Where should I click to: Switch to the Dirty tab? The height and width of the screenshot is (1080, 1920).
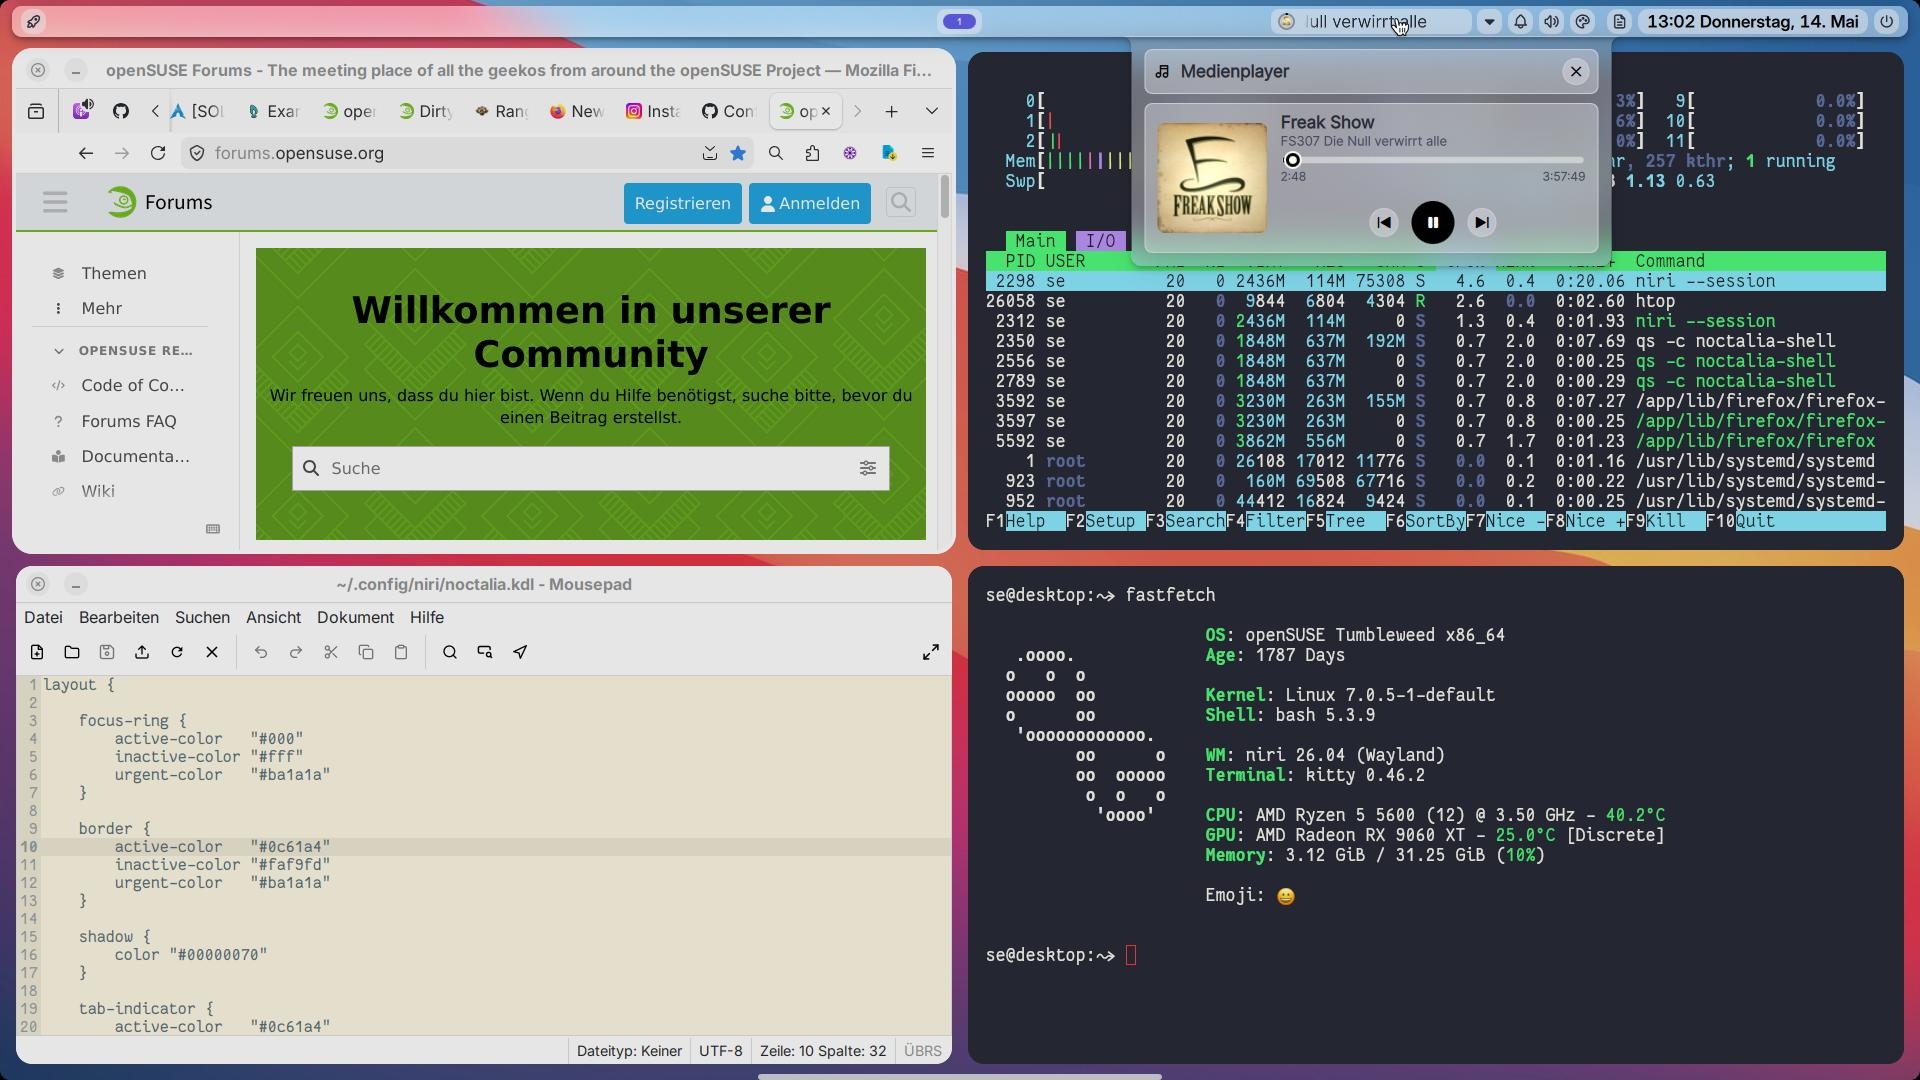coord(425,111)
